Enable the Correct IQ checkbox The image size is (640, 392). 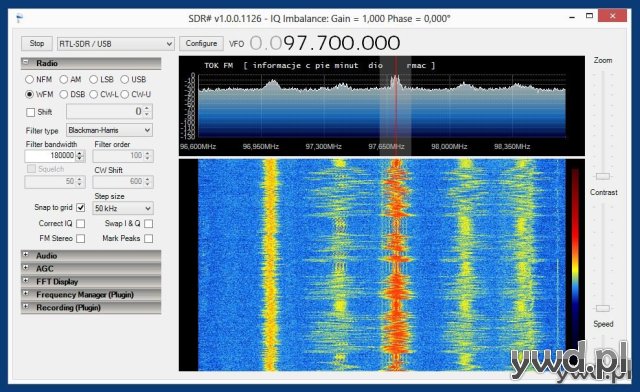pos(81,223)
